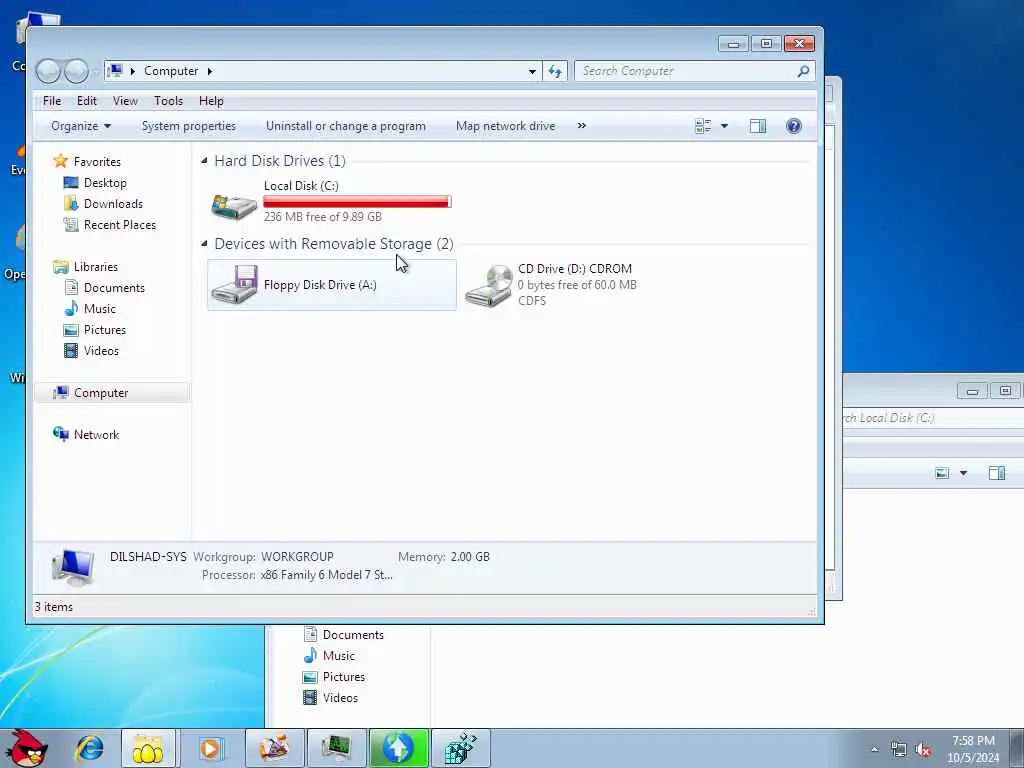This screenshot has width=1024, height=768.
Task: Click the Local Disk (C:) usage bar
Action: click(357, 202)
